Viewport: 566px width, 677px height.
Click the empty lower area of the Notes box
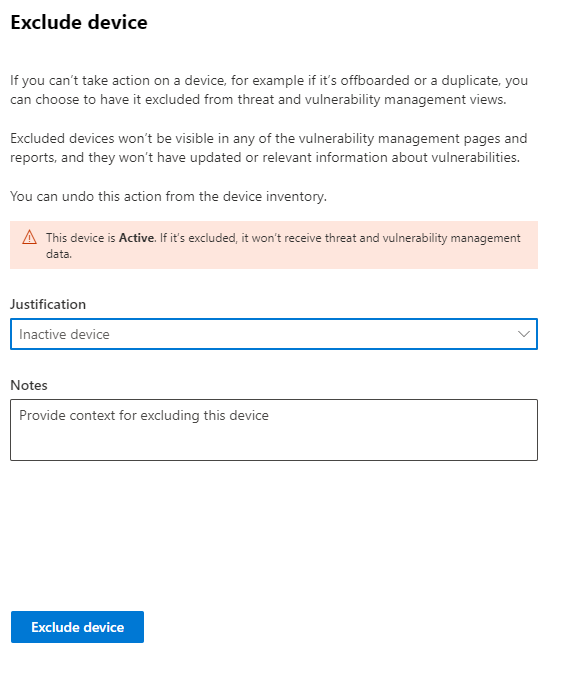click(x=274, y=445)
